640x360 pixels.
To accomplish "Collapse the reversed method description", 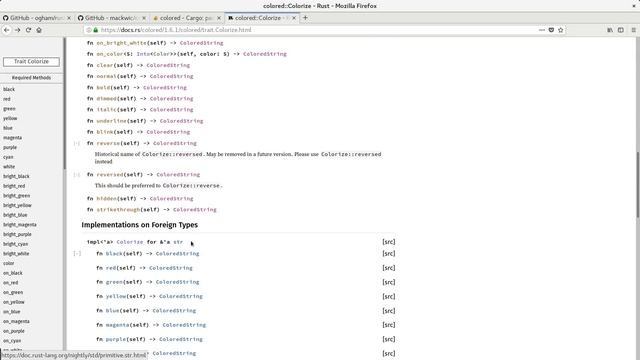I will coord(77,175).
